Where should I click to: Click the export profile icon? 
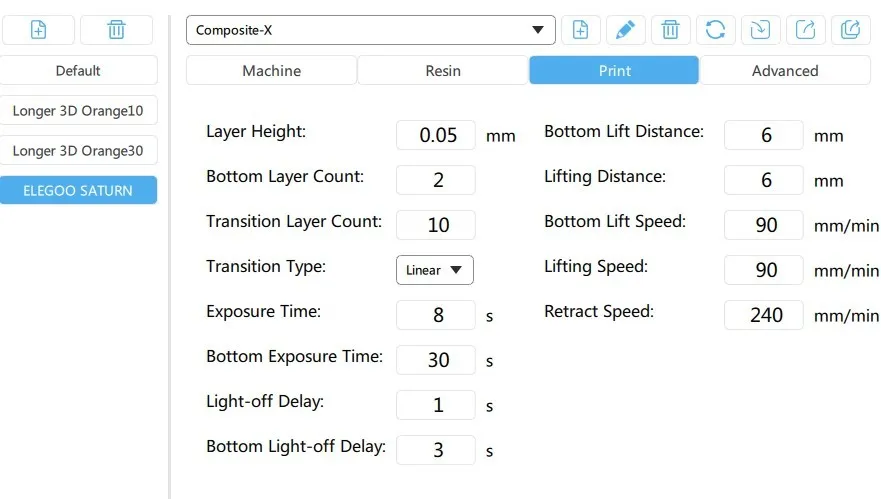click(x=805, y=30)
